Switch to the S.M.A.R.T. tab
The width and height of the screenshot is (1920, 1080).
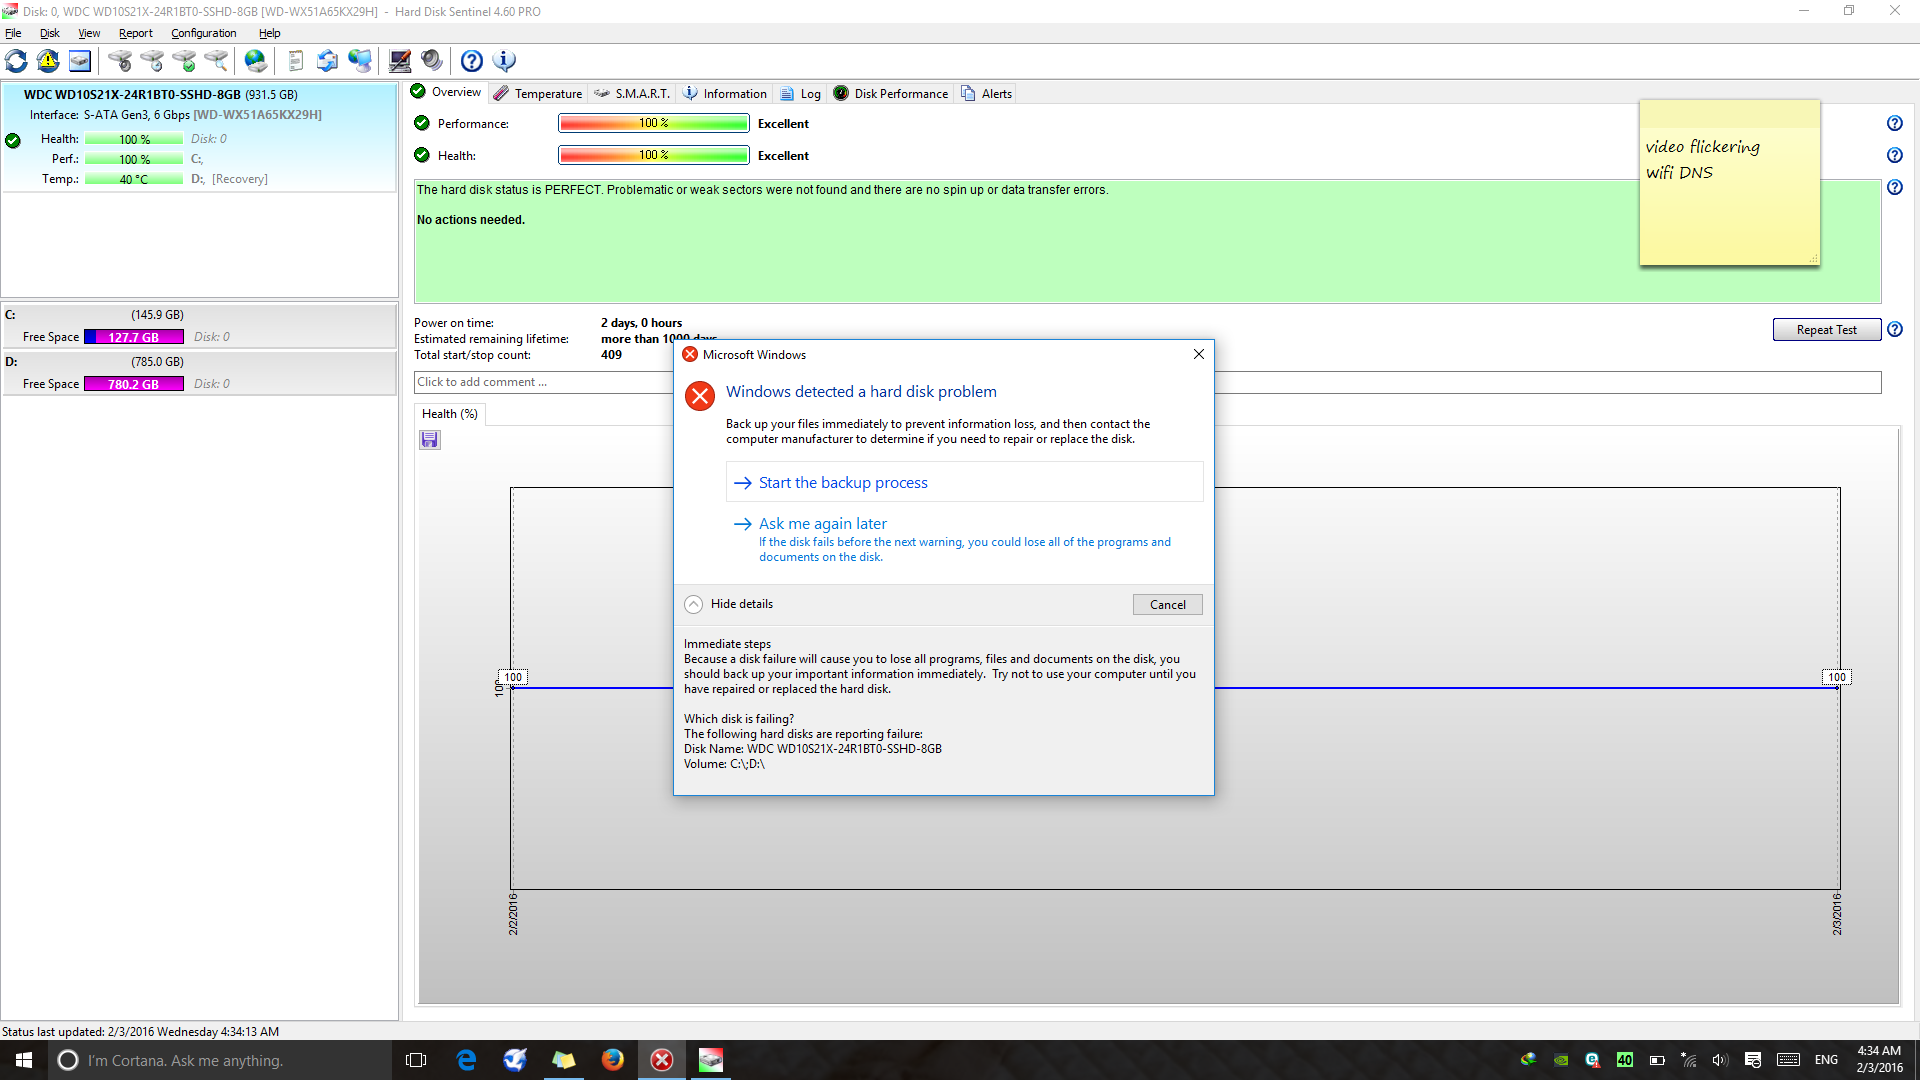tap(641, 93)
